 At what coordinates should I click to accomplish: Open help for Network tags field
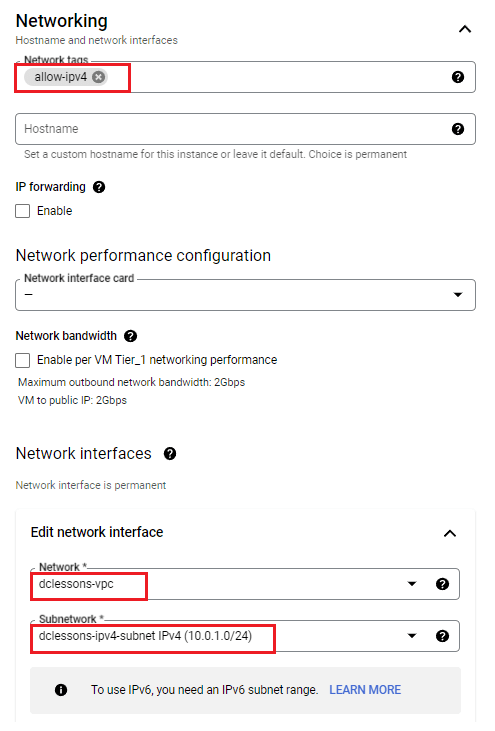coord(458,77)
